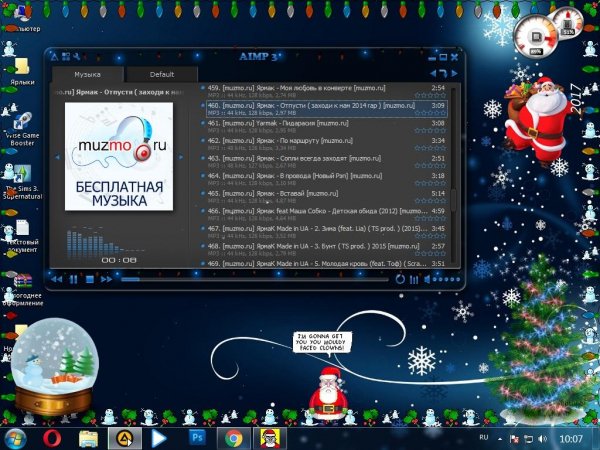Skip to the previous track
600x450 pixels.
tap(57, 279)
